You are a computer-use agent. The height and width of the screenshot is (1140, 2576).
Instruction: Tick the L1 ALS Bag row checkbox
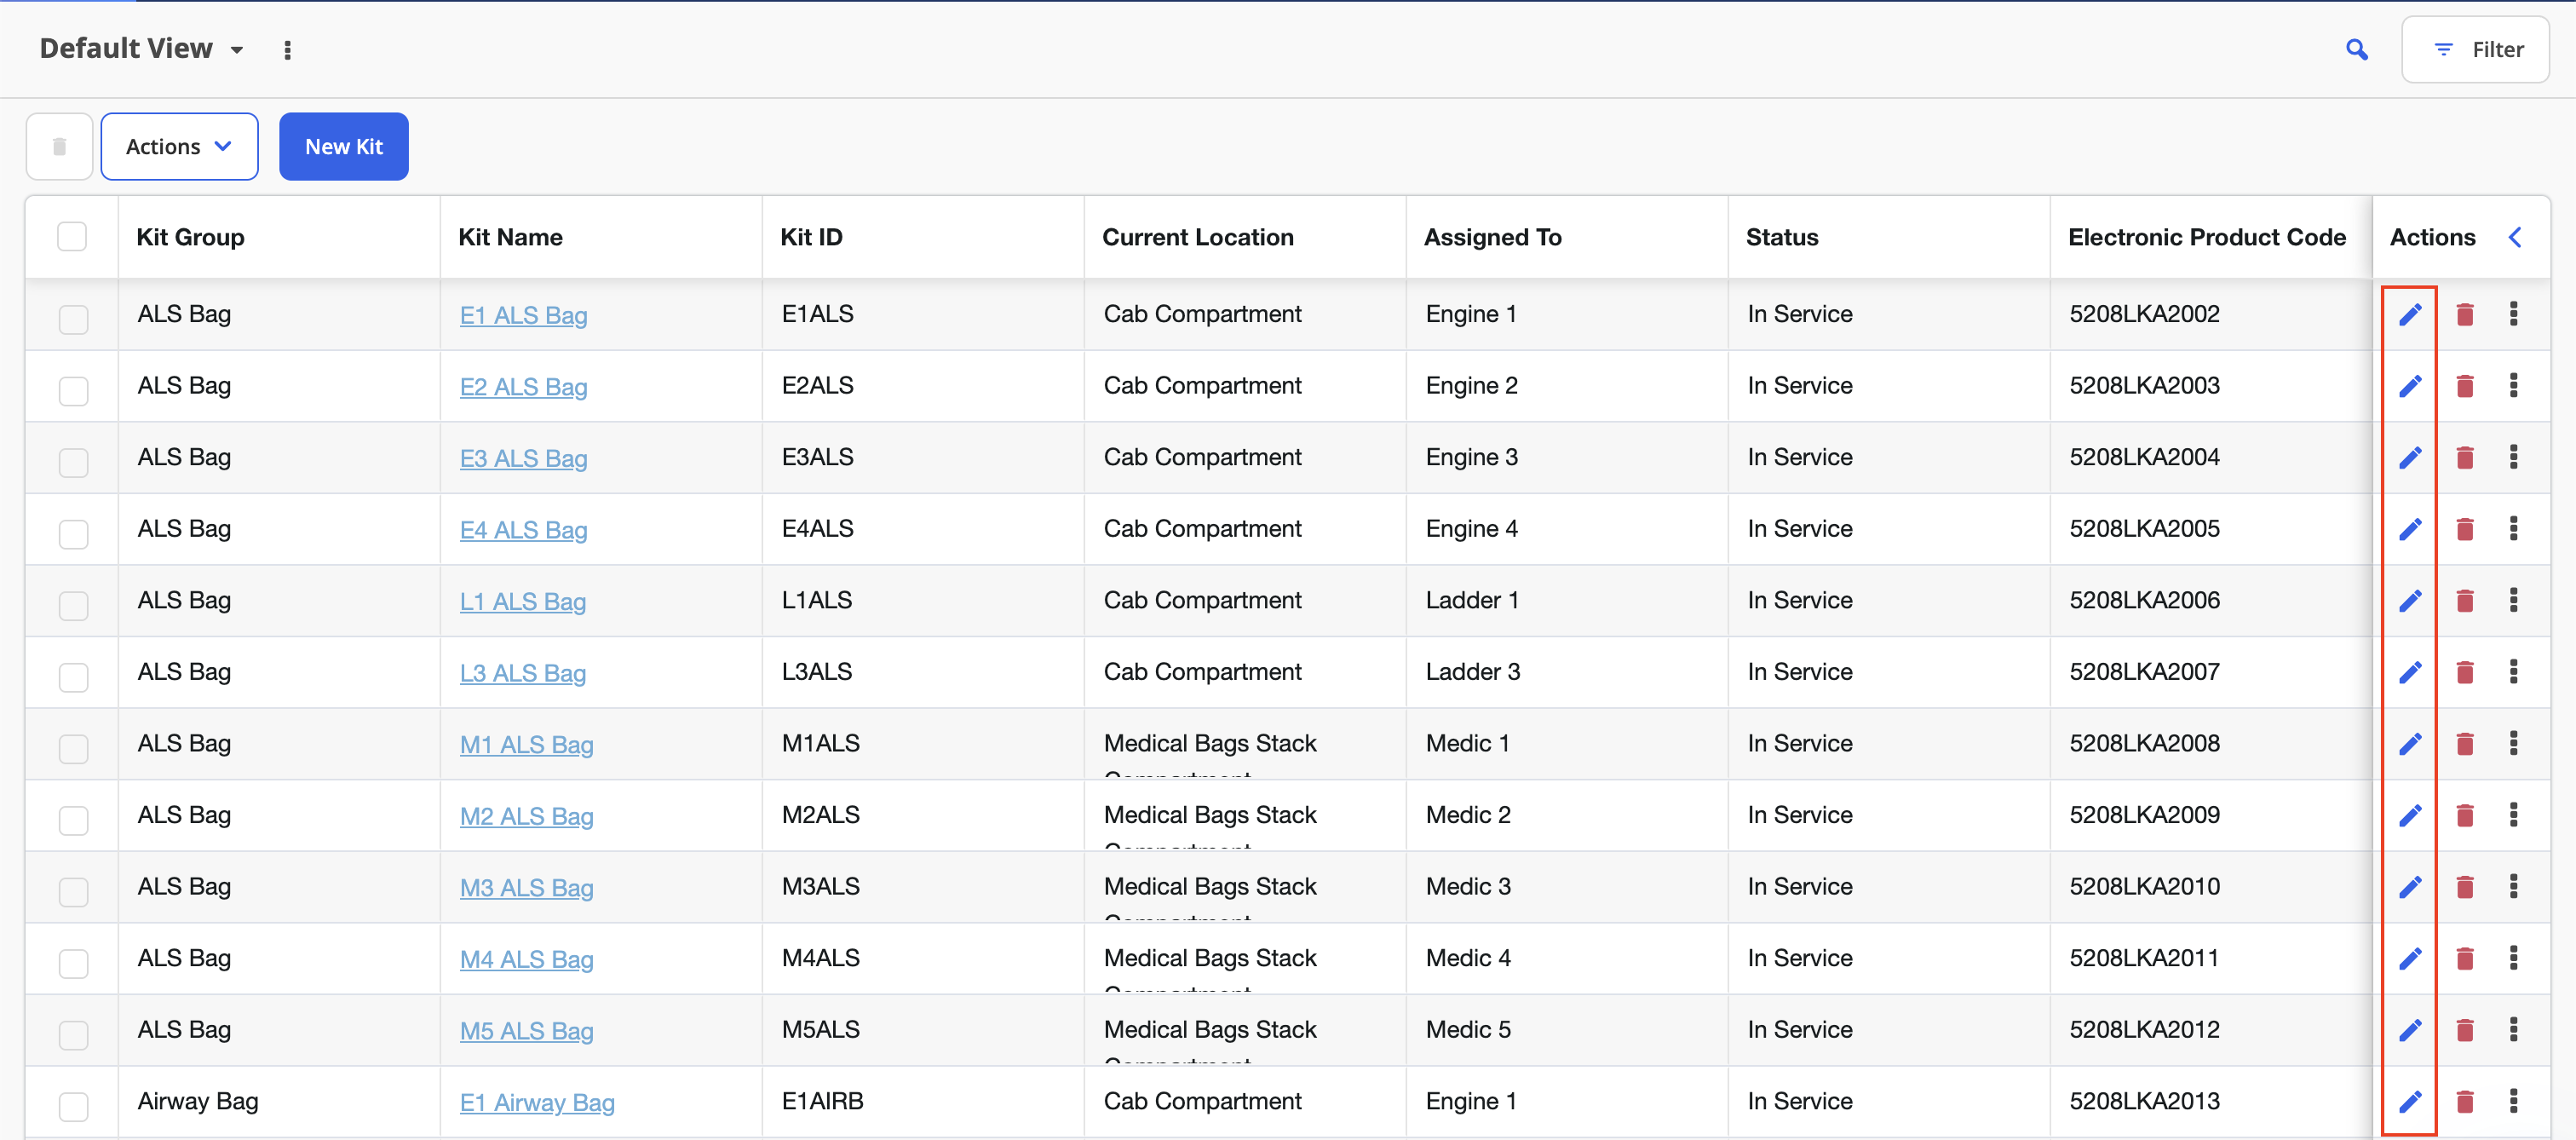pos(73,605)
